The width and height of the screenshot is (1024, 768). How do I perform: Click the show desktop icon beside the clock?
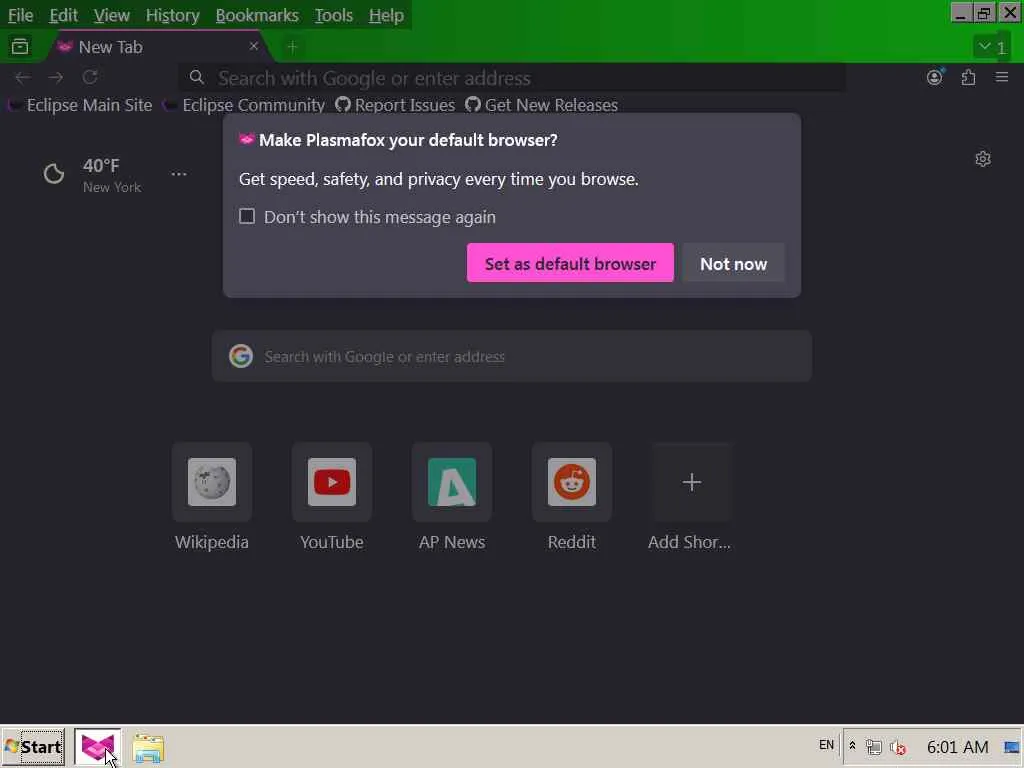[1012, 747]
